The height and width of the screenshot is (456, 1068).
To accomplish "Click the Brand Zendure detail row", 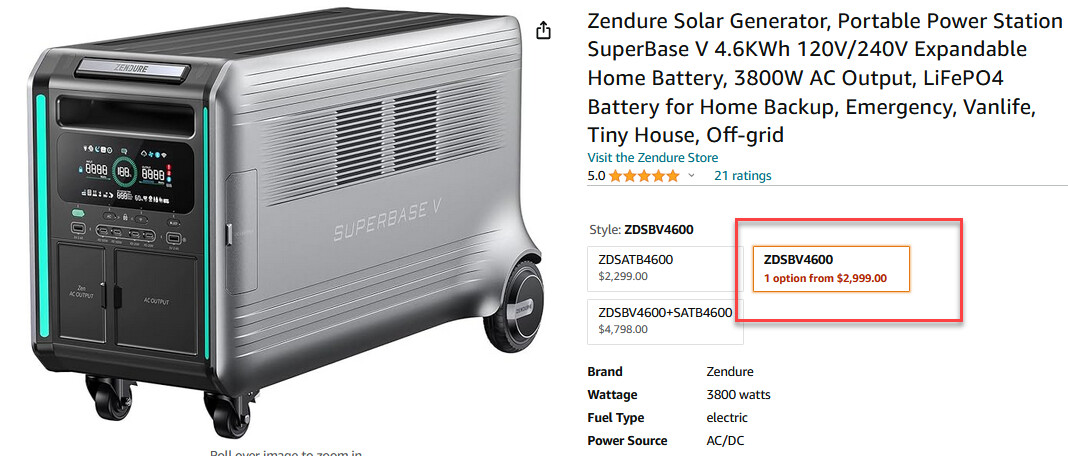I will [671, 372].
